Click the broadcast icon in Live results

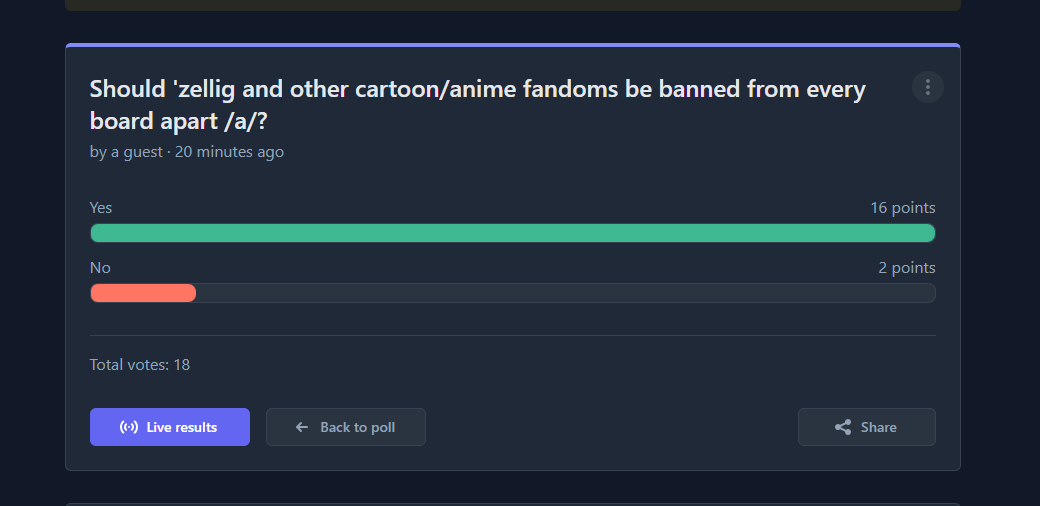pos(129,427)
